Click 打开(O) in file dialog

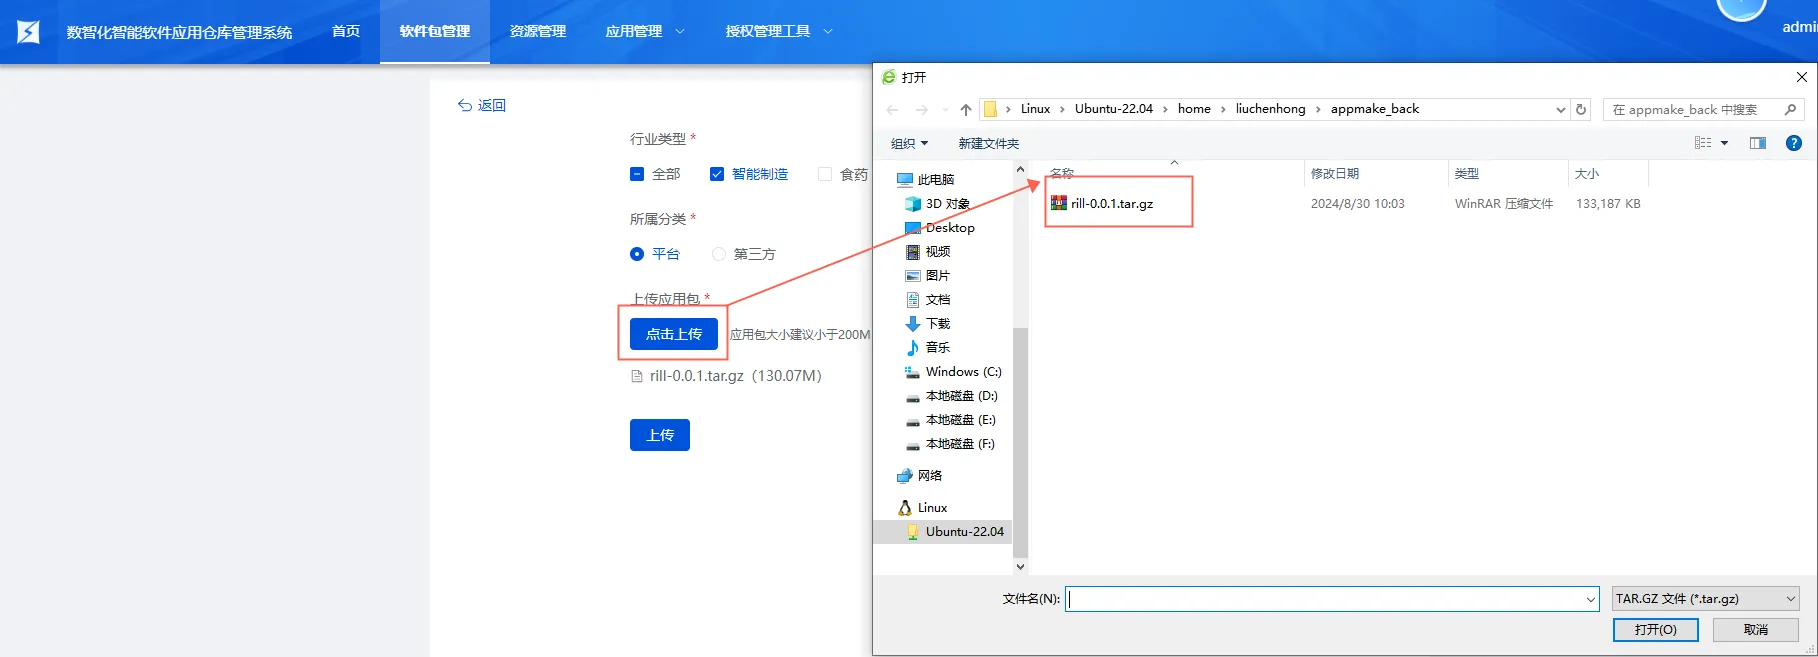1656,629
